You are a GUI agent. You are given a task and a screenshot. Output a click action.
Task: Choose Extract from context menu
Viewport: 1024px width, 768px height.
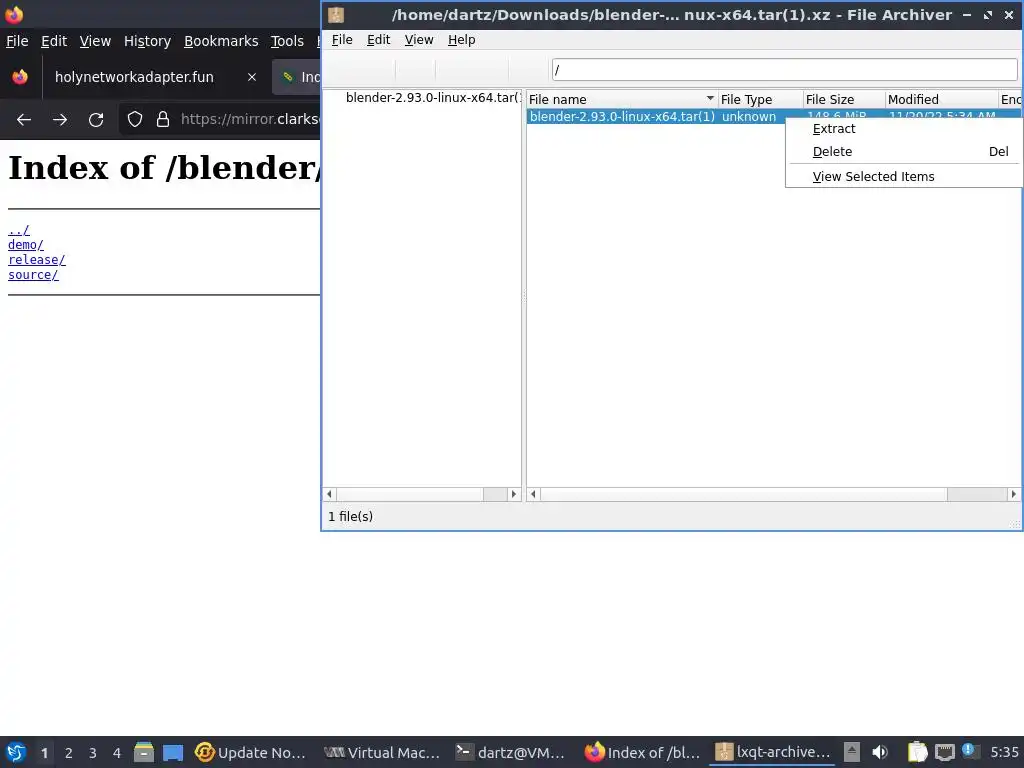point(834,129)
